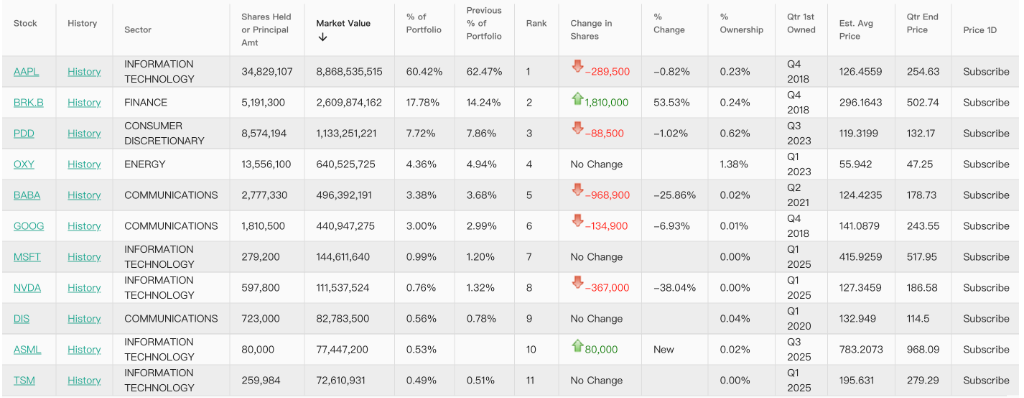Viewport: 1024px width, 398px height.
Task: Sort by the Stock column header
Action: pyautogui.click(x=25, y=24)
